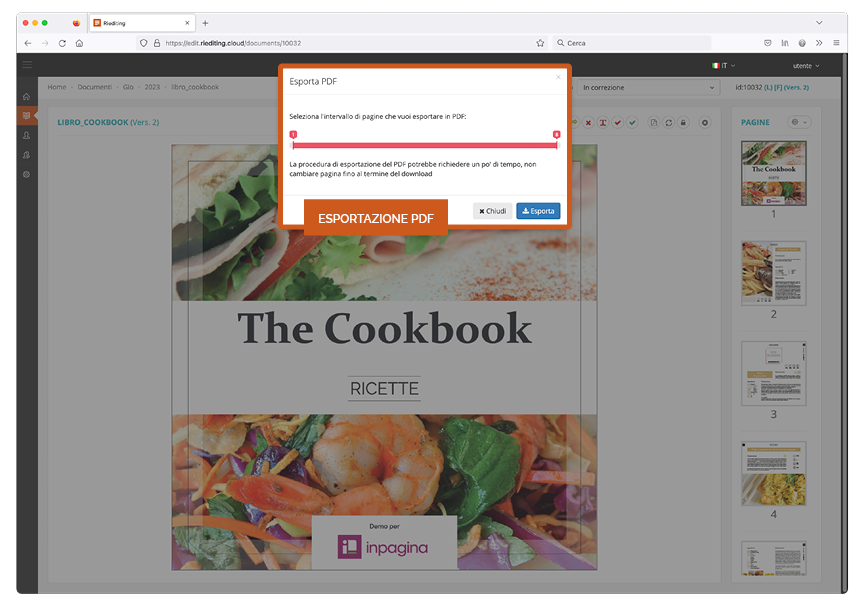Viewport: 864px width, 600px height.
Task: Go to Documenti in the breadcrumb
Action: 95,87
